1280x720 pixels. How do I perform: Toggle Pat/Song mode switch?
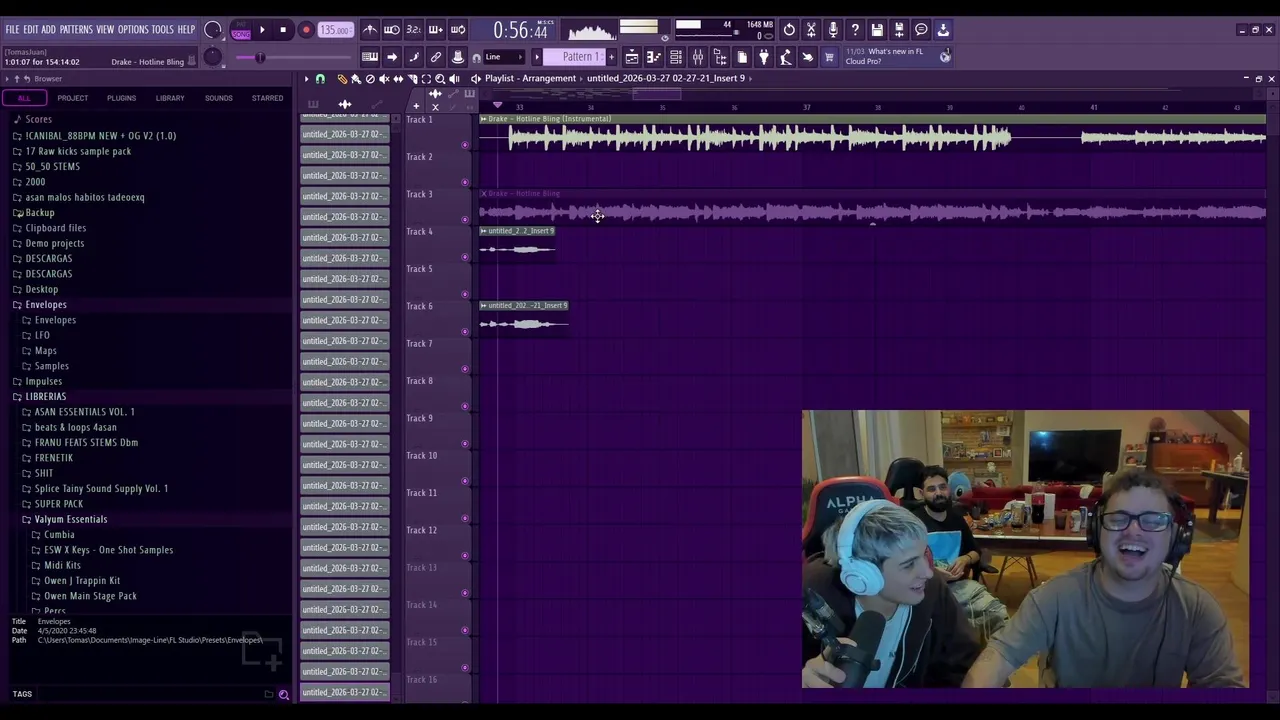pos(241,32)
